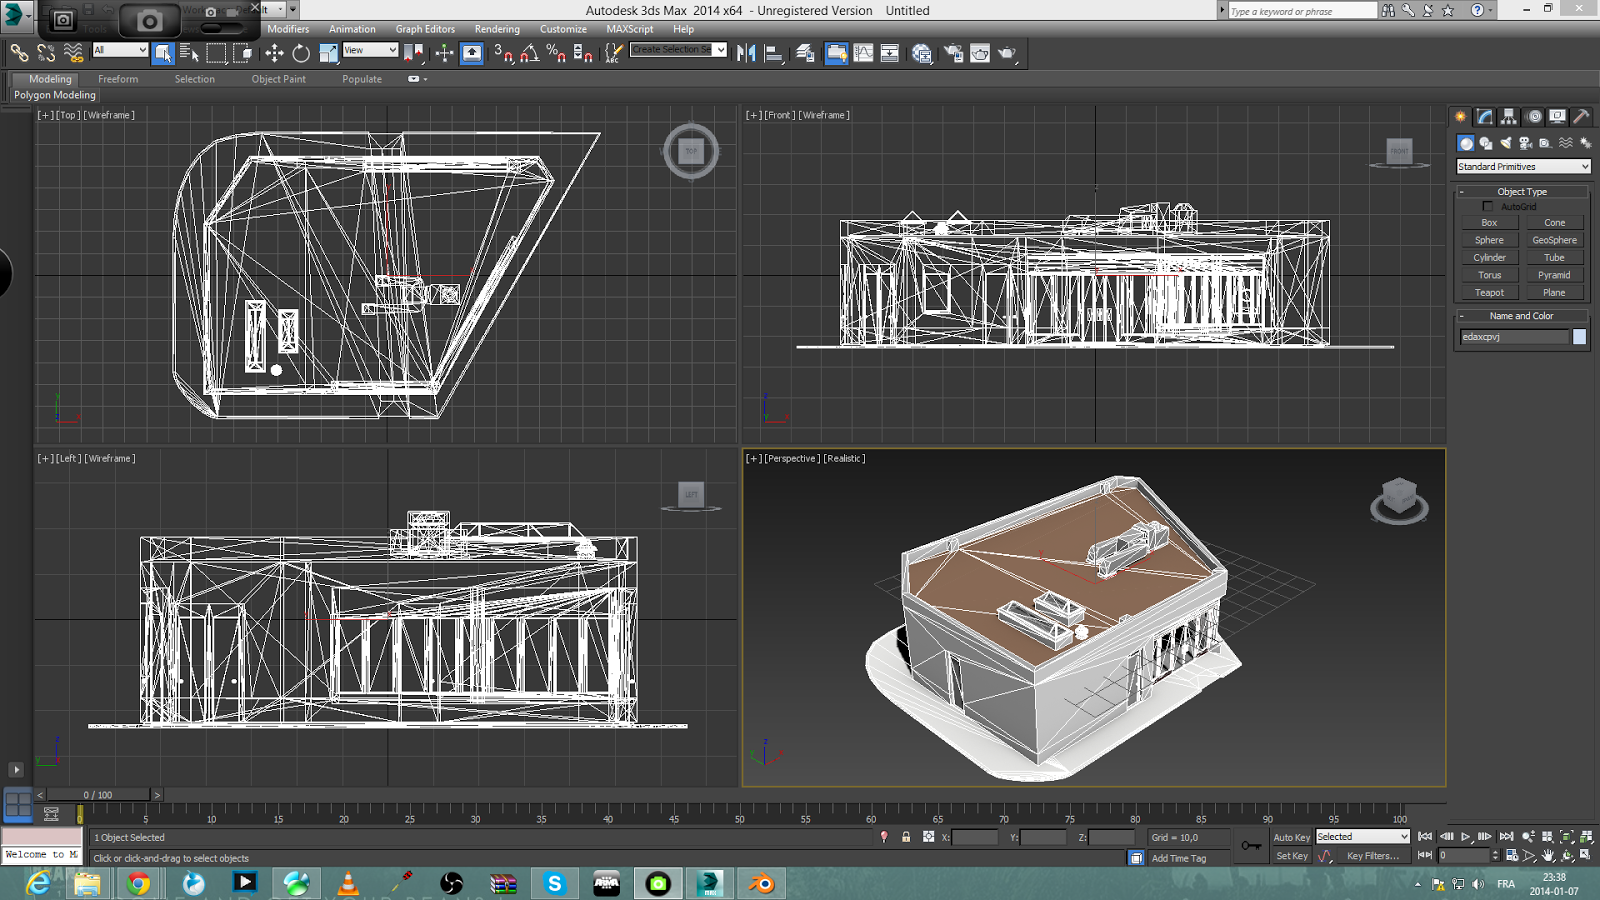1600x900 pixels.
Task: Click the Mirror tool icon
Action: point(746,53)
